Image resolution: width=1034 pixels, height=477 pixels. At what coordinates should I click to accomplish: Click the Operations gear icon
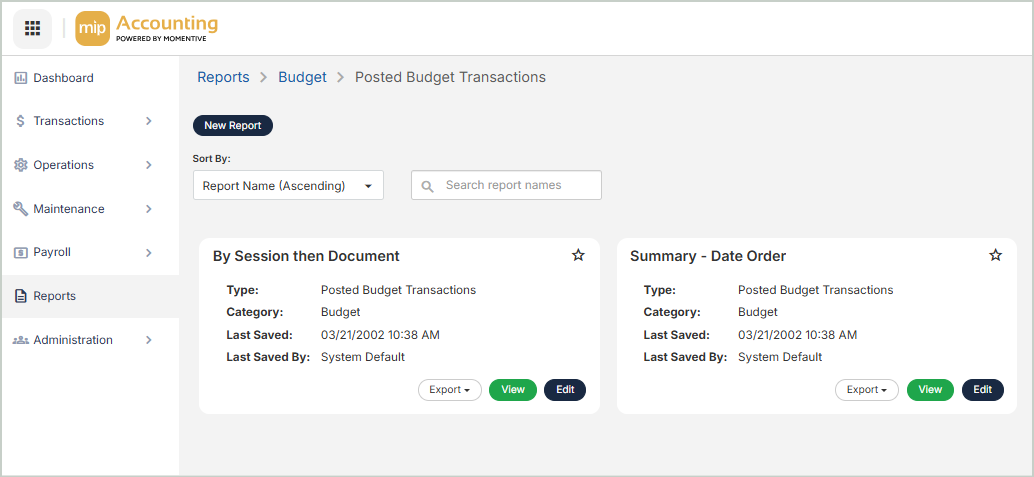coord(20,165)
